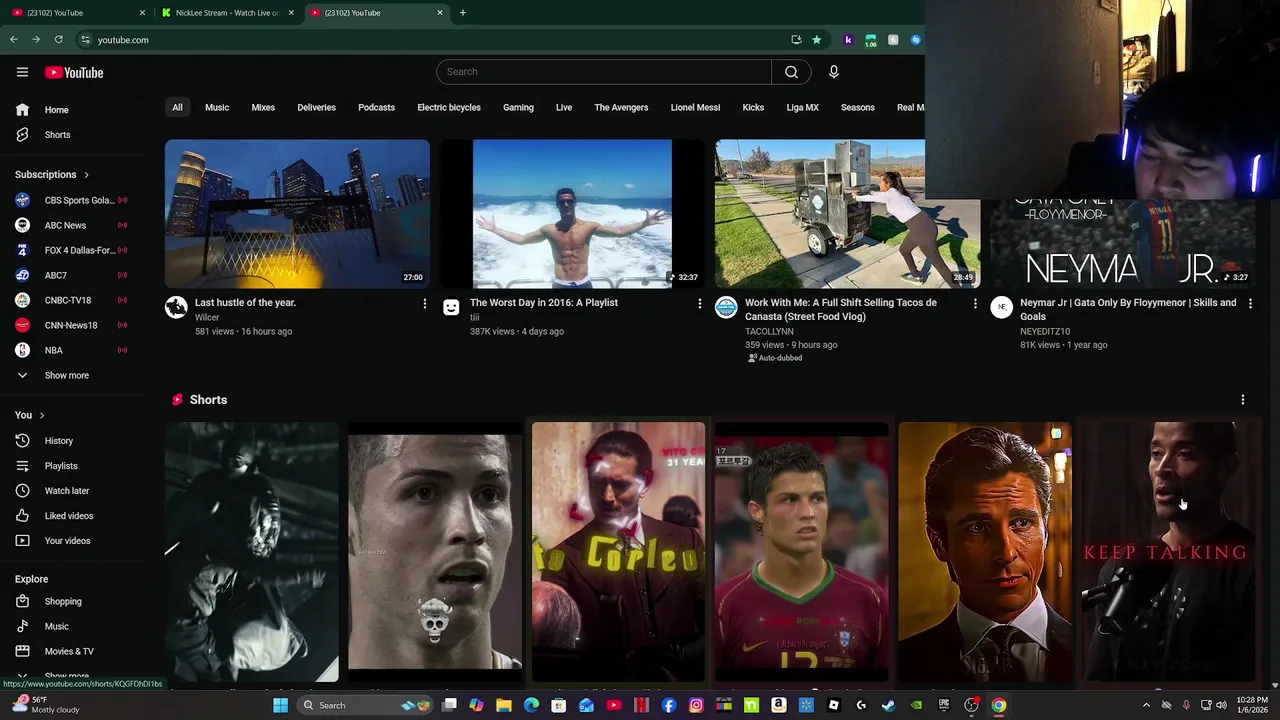1280x720 pixels.
Task: Open Instagram from the taskbar
Action: coord(696,705)
